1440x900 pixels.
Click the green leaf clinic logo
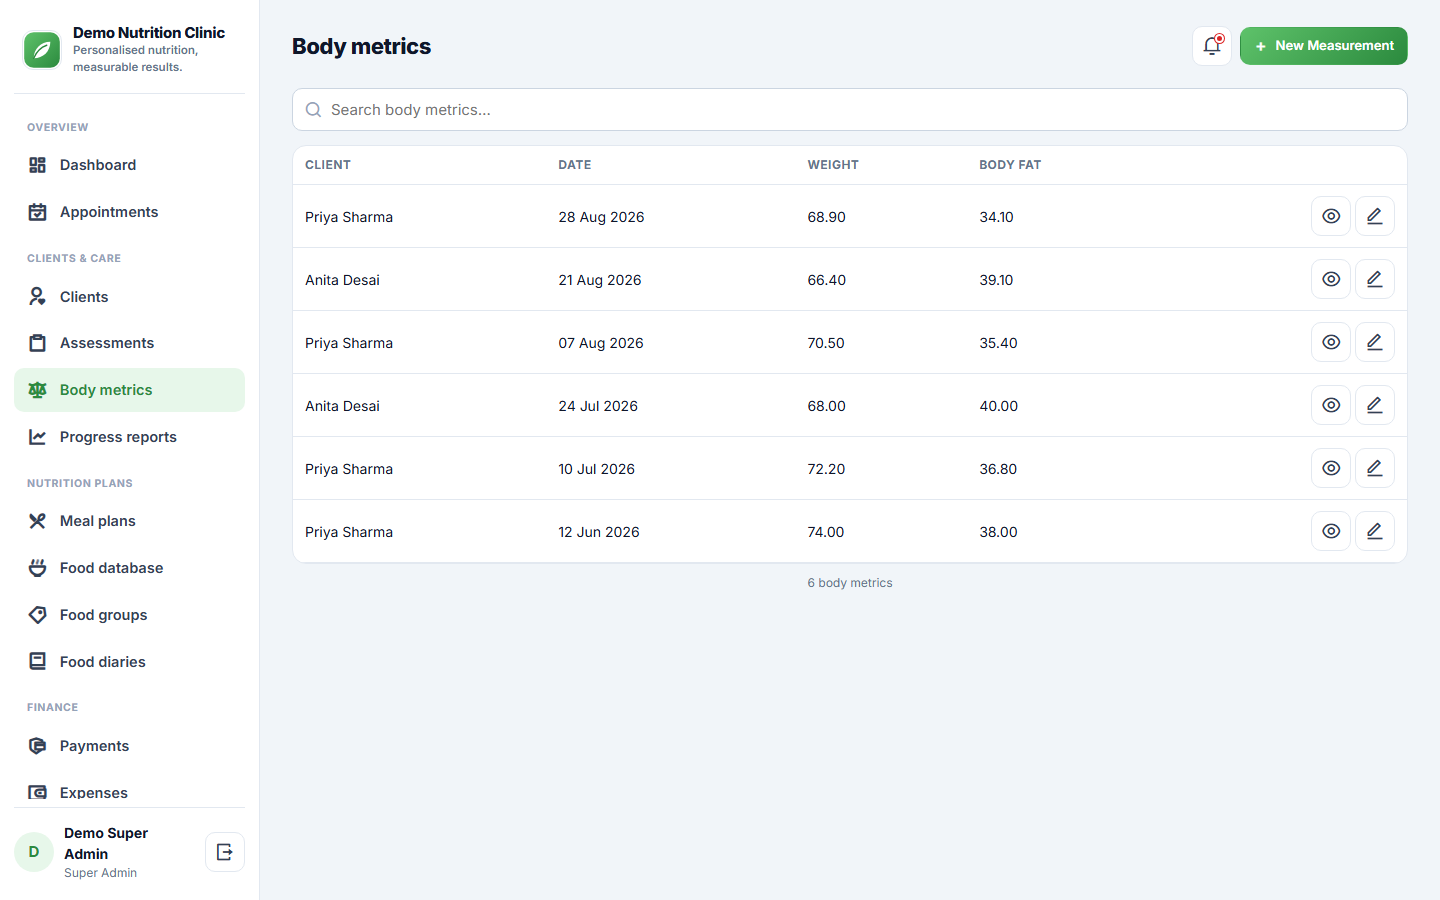[42, 50]
